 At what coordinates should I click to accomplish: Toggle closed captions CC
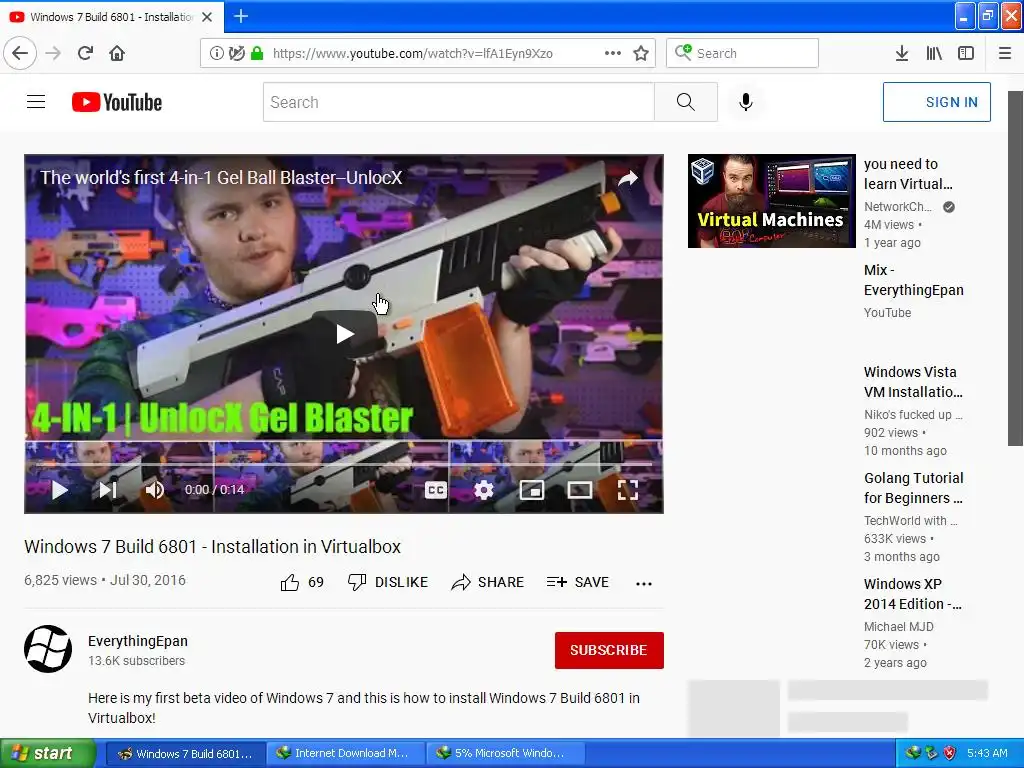coord(436,490)
